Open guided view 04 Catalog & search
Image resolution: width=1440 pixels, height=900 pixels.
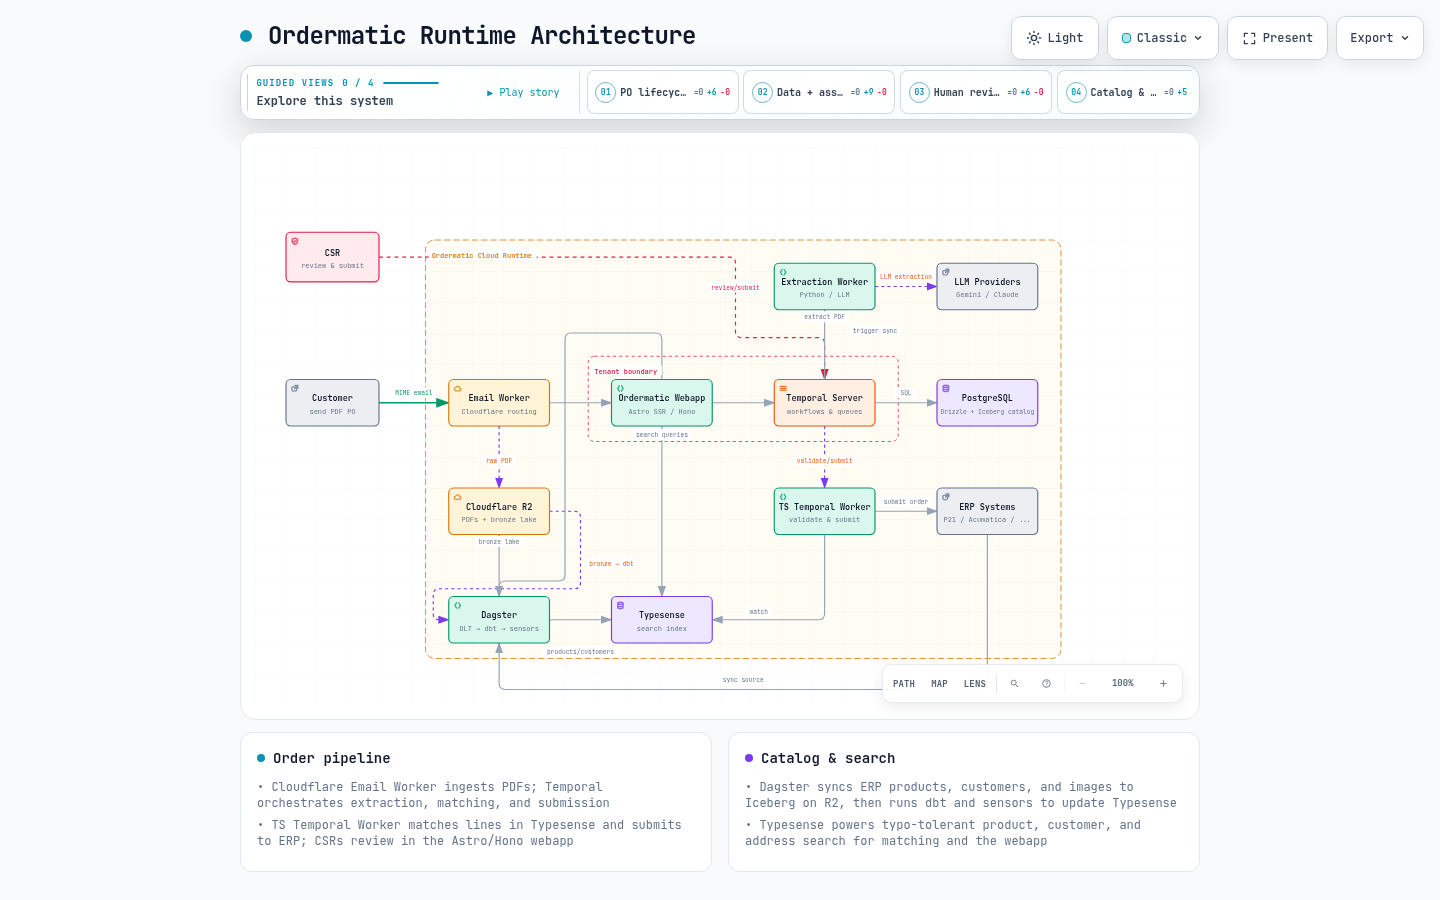[x=1127, y=92]
